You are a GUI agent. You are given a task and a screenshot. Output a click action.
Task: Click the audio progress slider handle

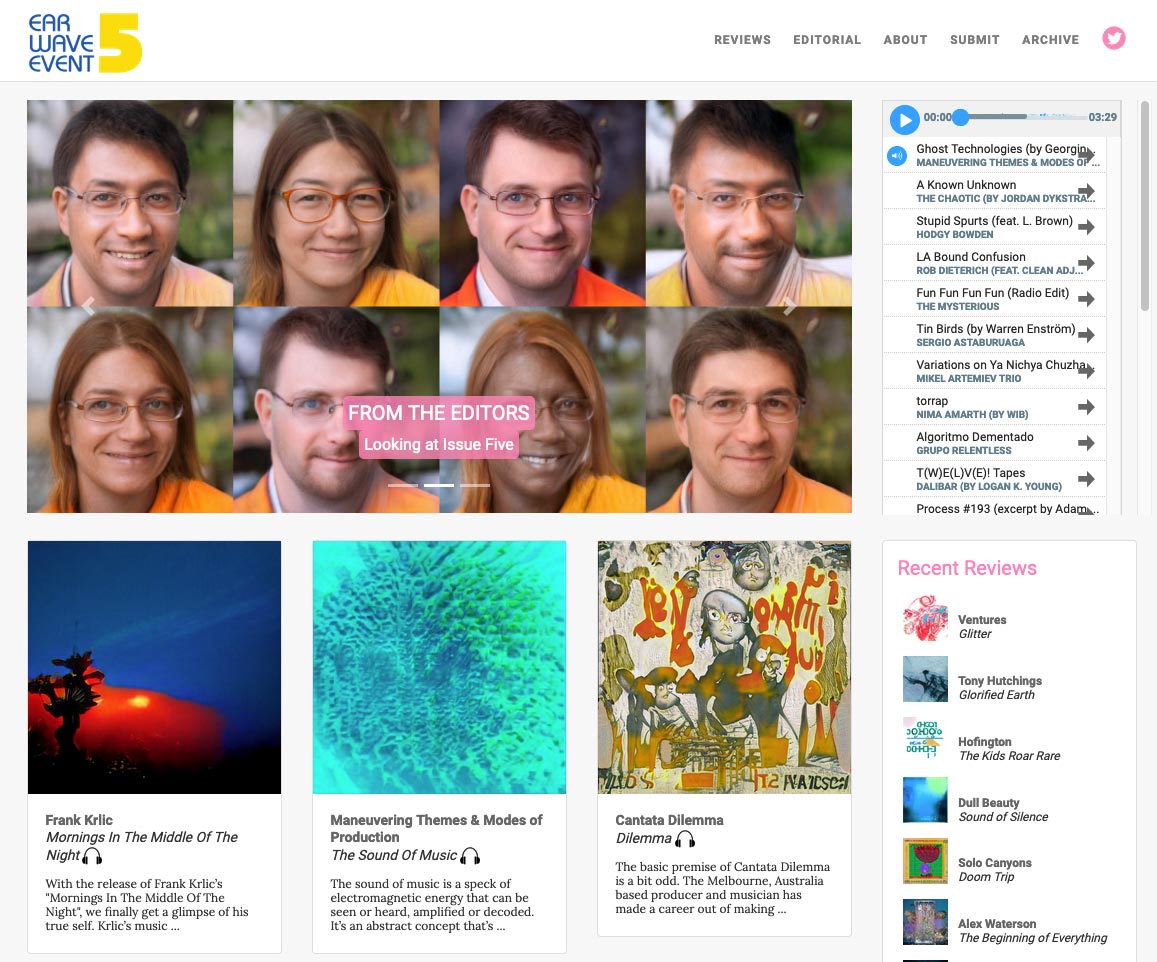[x=960, y=117]
